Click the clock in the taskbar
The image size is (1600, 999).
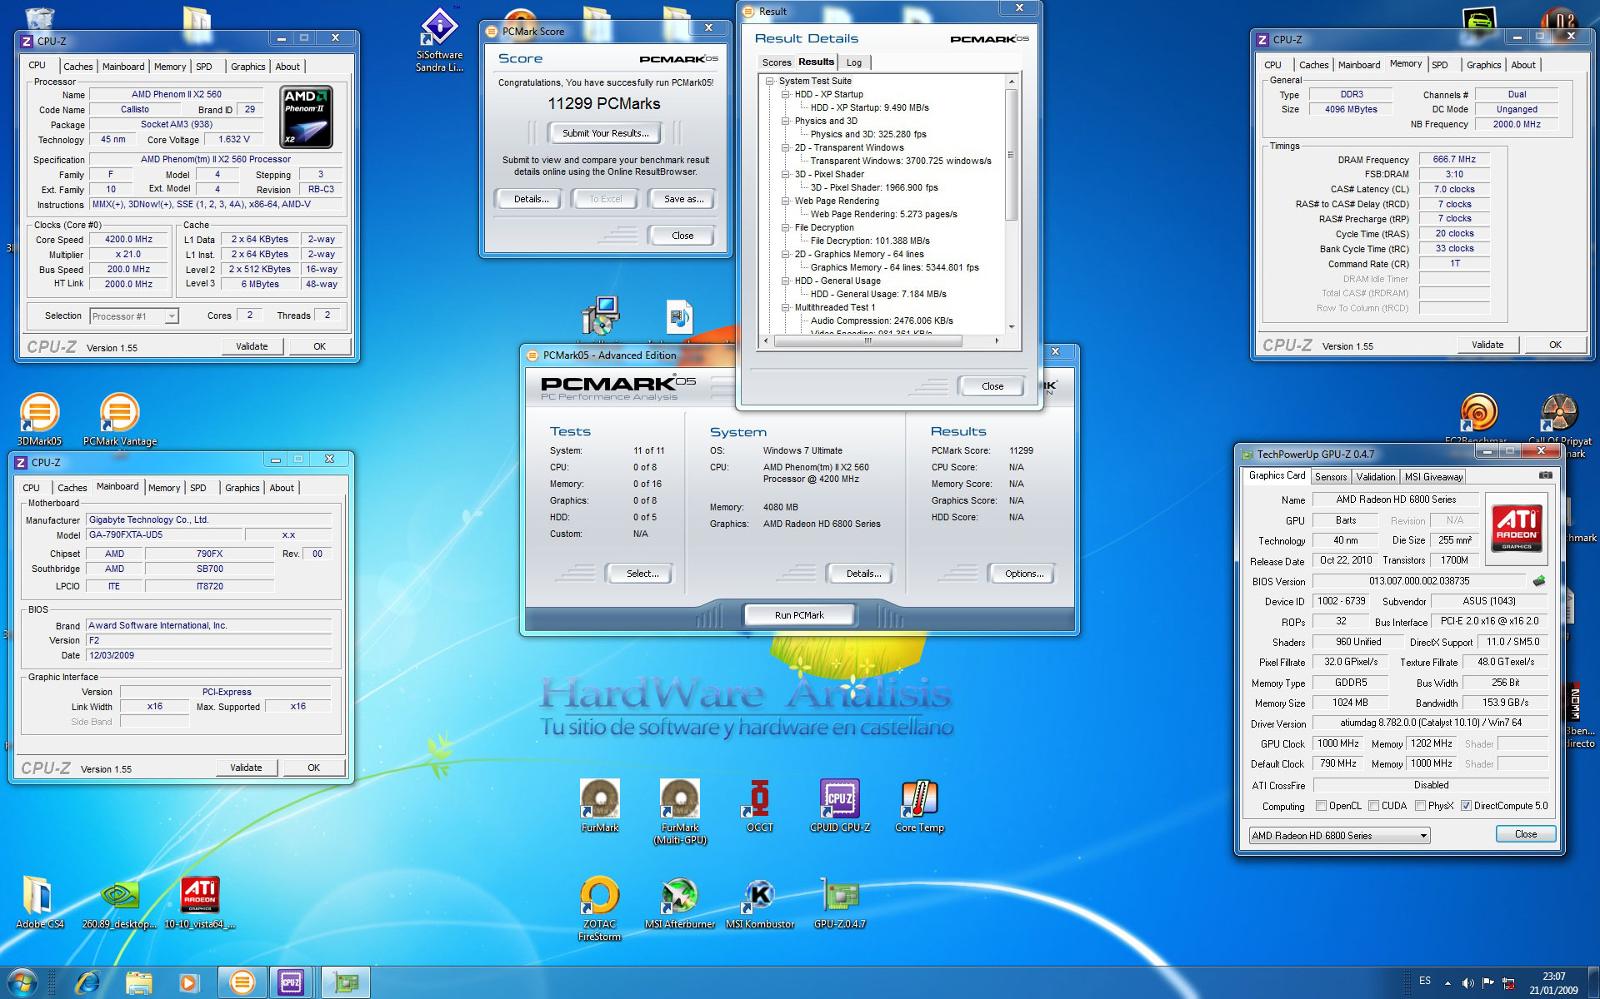click(1553, 983)
